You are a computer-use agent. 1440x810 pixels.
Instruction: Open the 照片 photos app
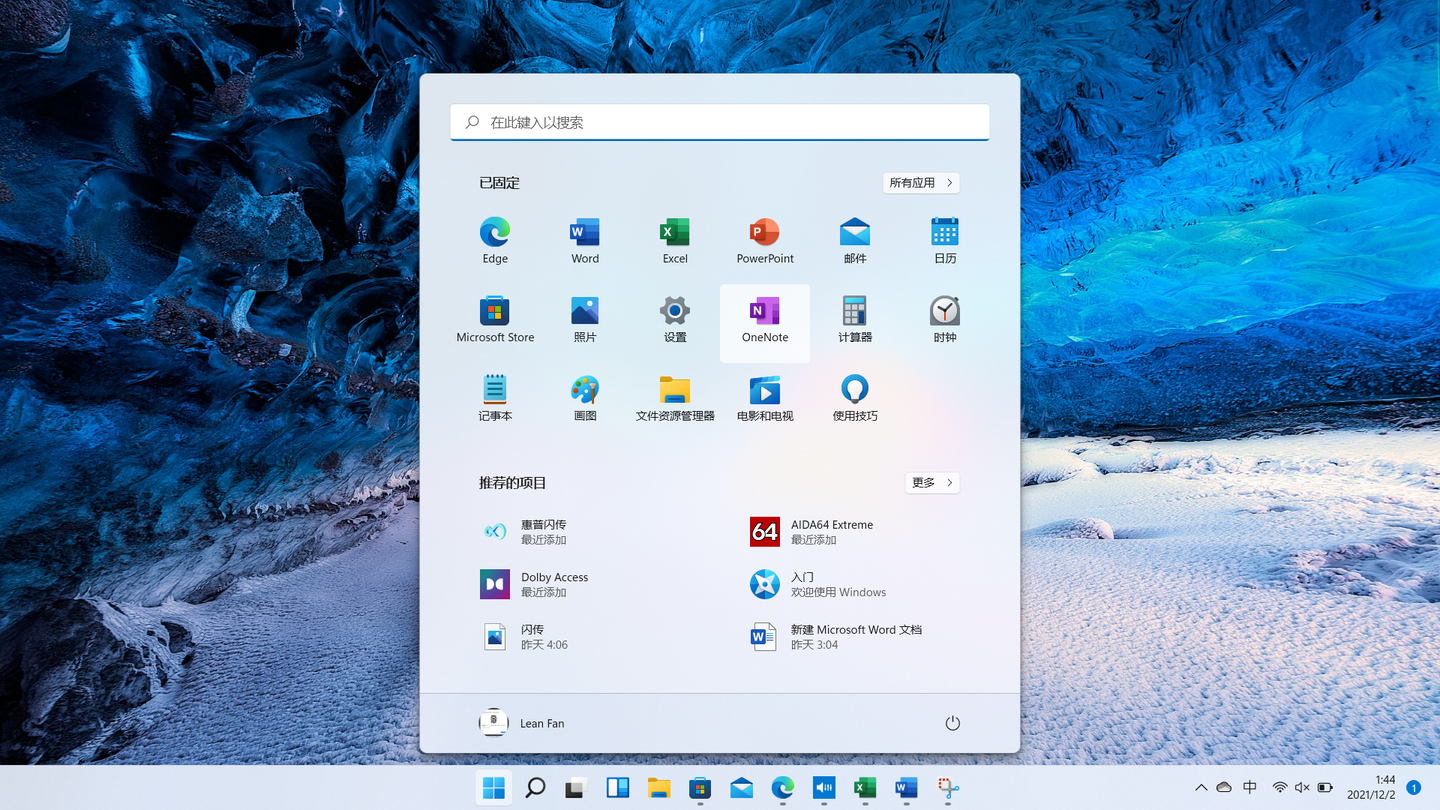[585, 320]
